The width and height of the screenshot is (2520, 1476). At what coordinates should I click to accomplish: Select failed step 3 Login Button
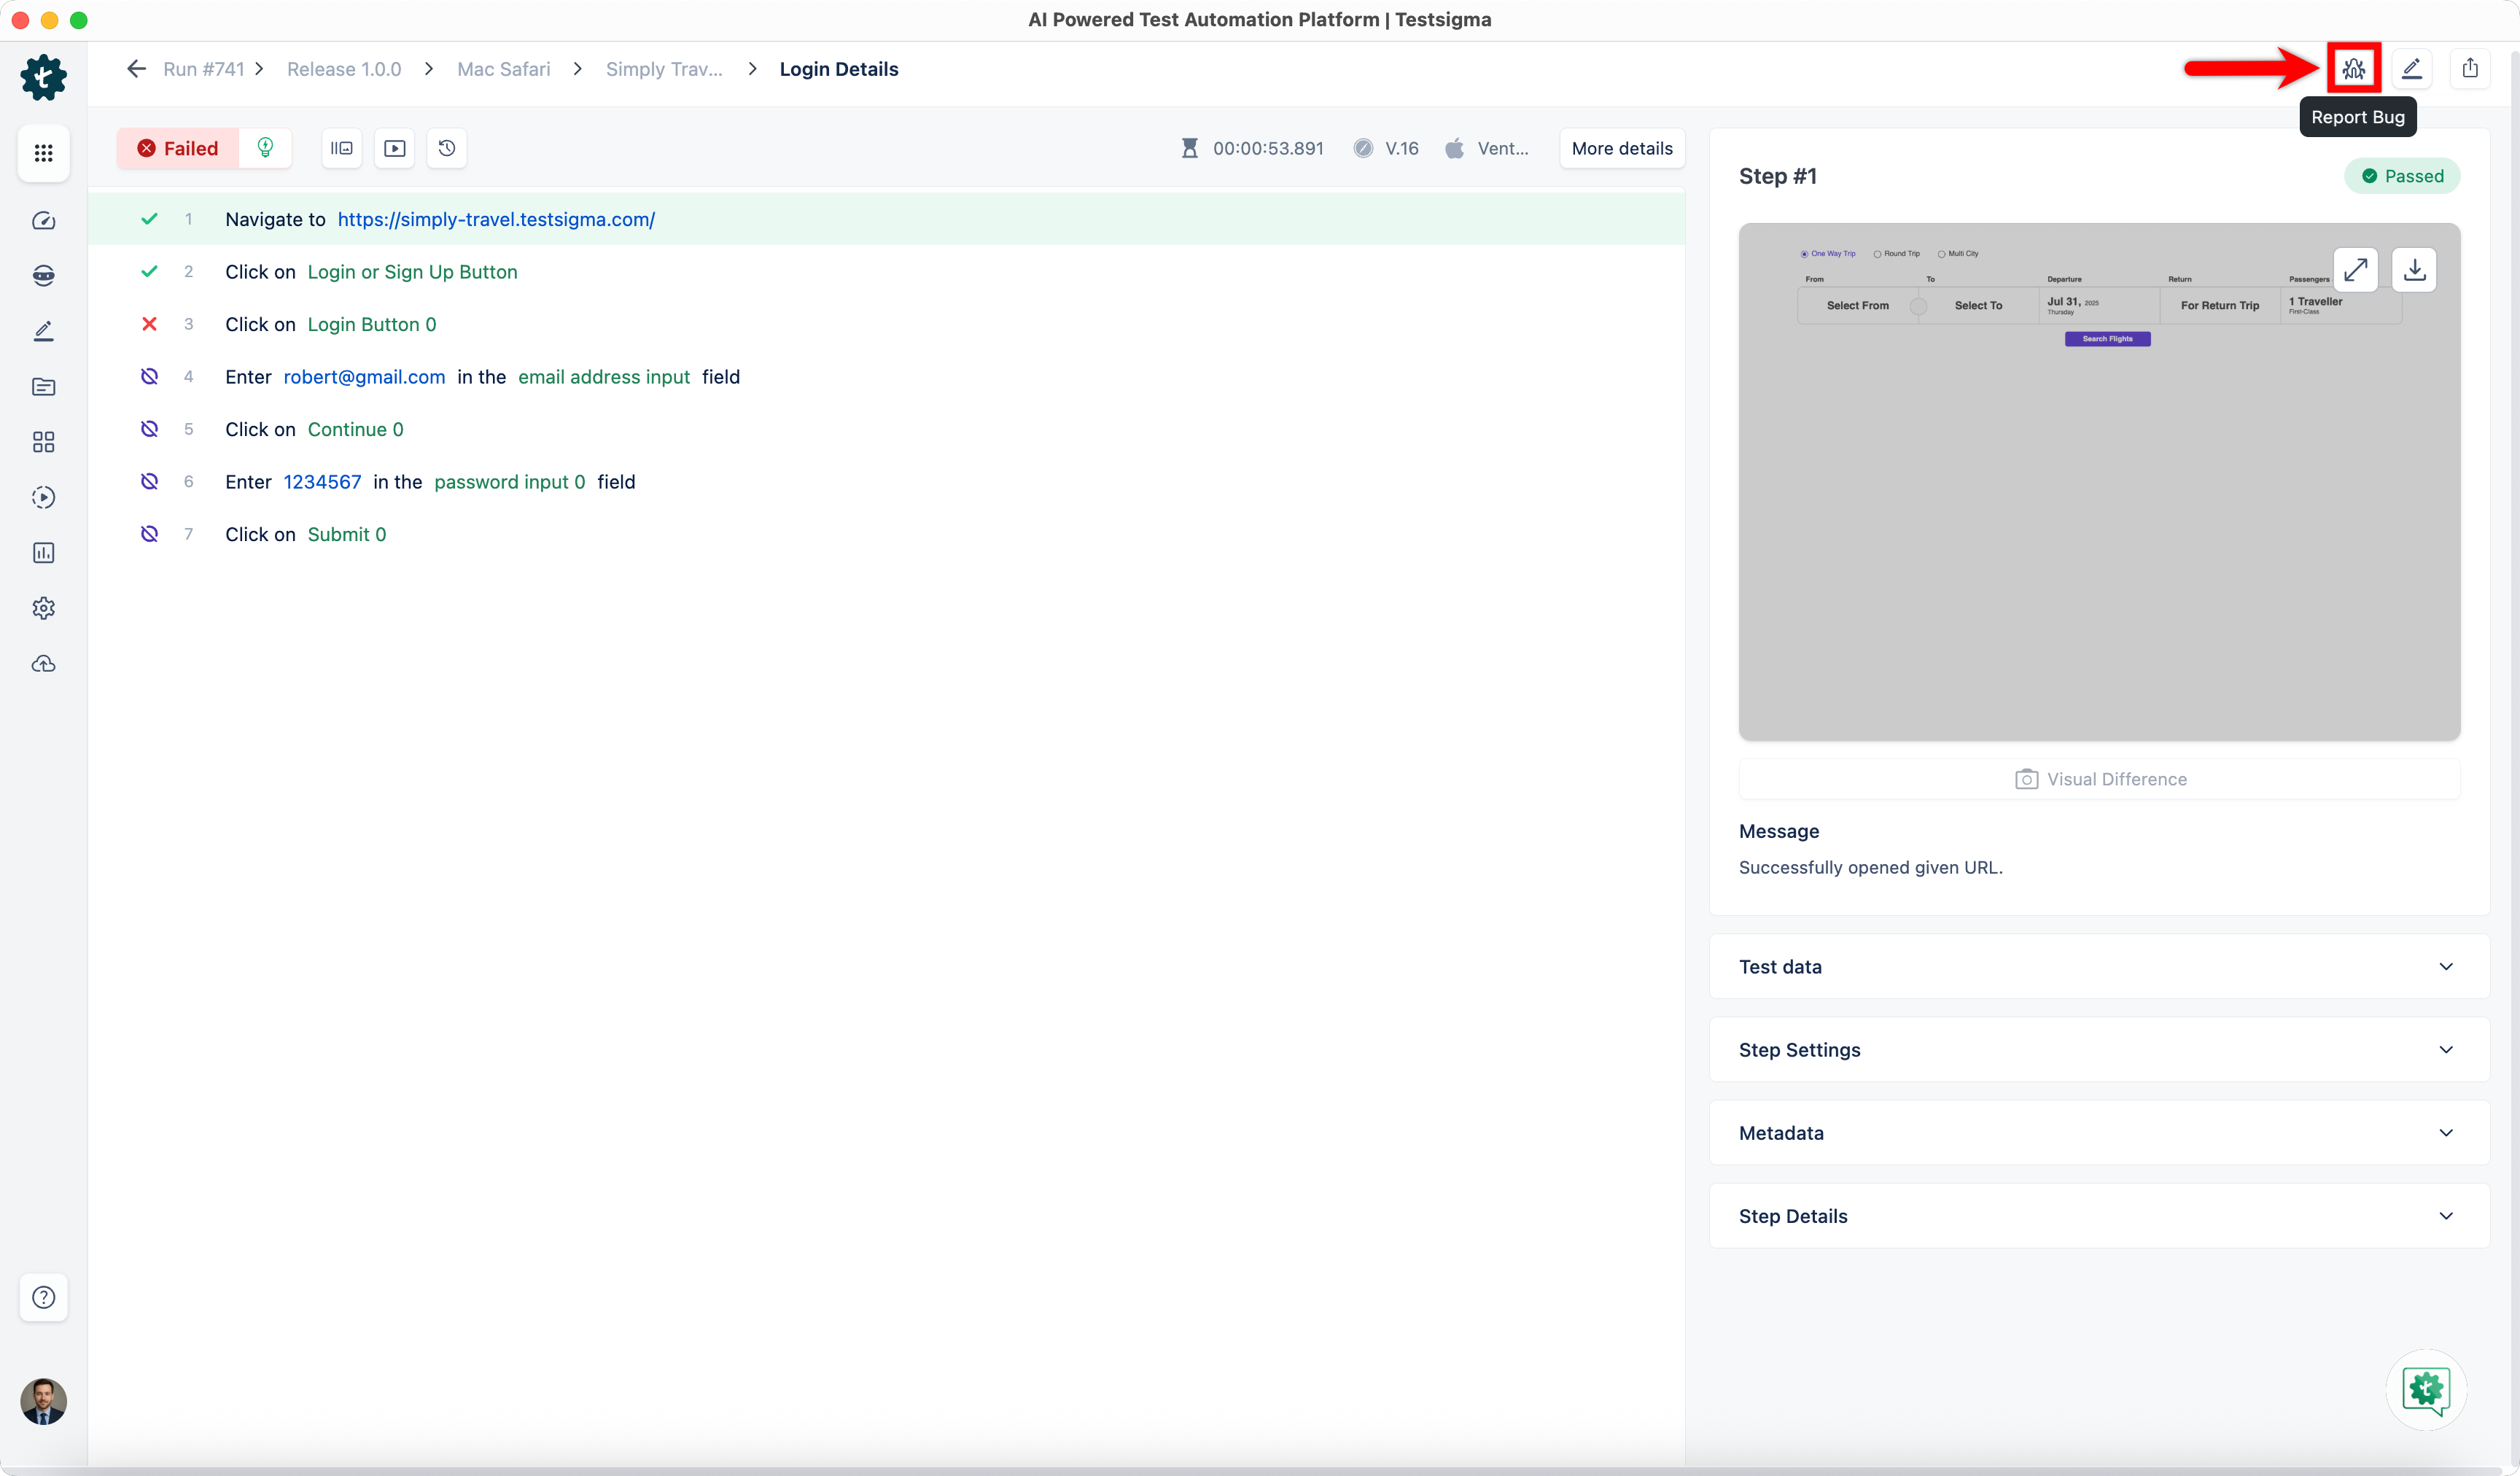(x=371, y=324)
